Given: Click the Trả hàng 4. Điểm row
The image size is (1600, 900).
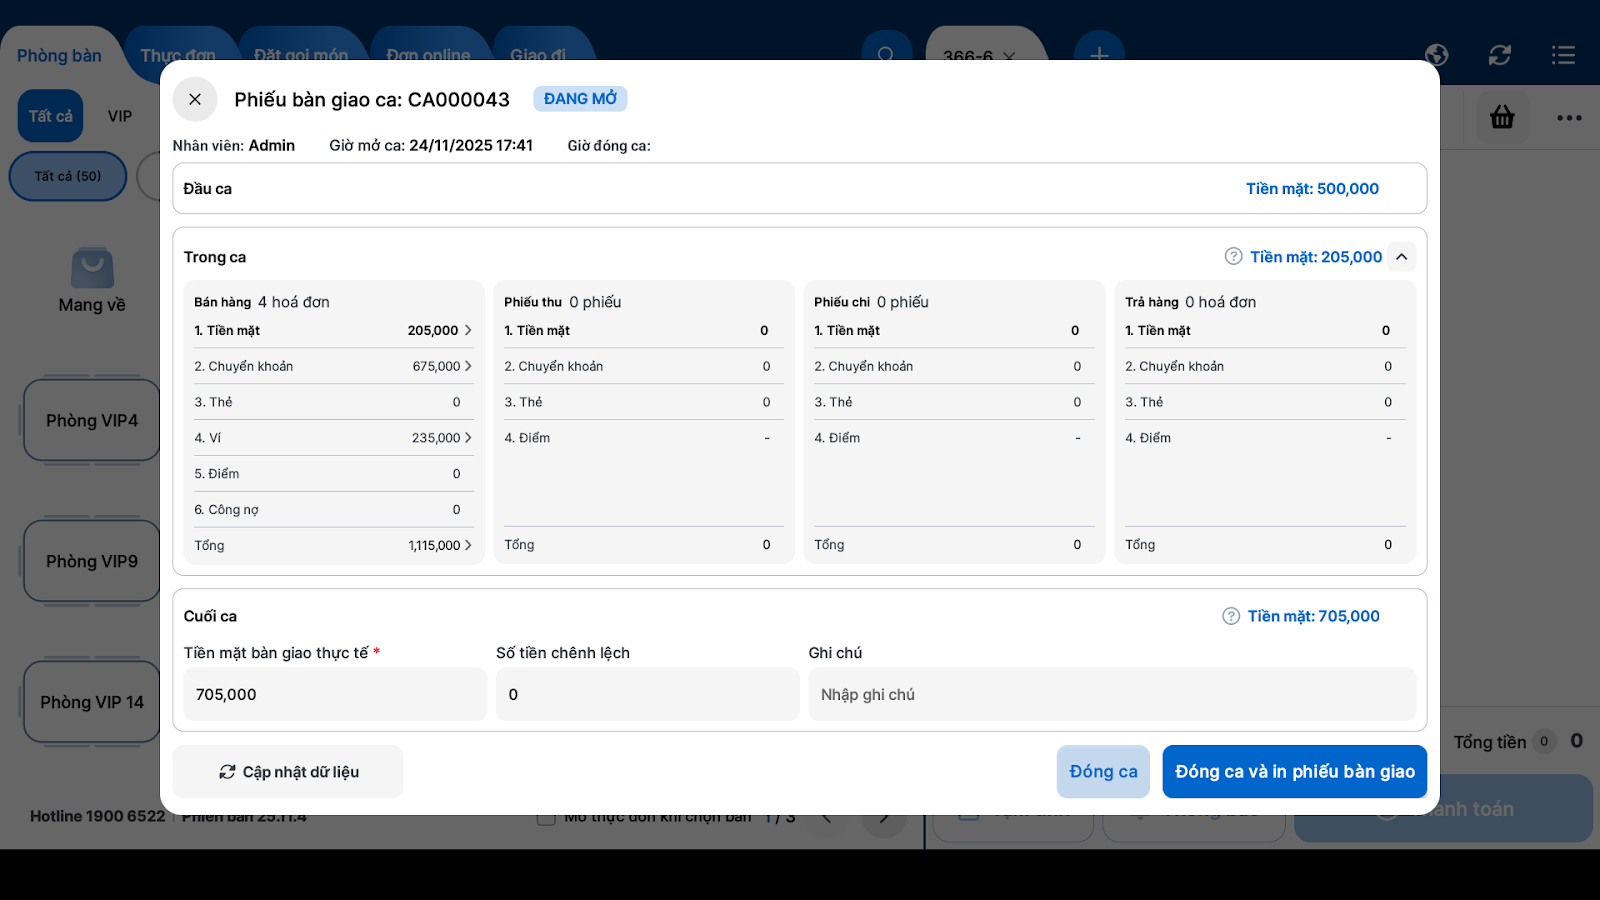Looking at the screenshot, I should tap(1265, 438).
